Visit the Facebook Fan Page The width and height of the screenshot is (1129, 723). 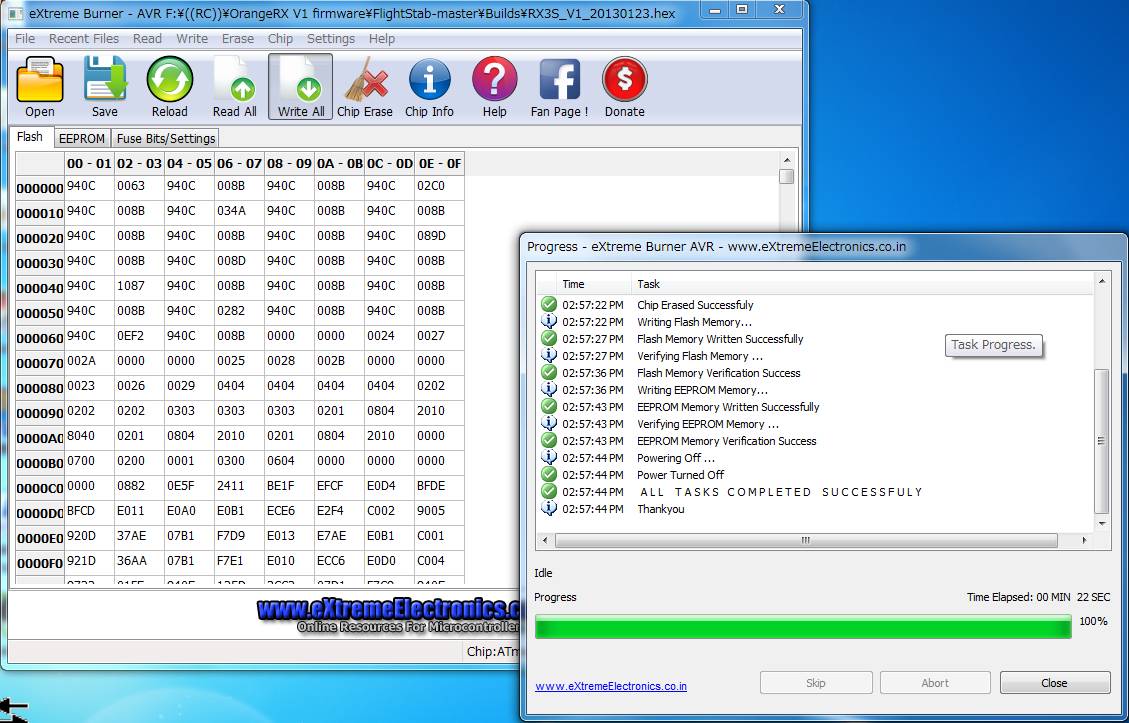click(x=559, y=86)
